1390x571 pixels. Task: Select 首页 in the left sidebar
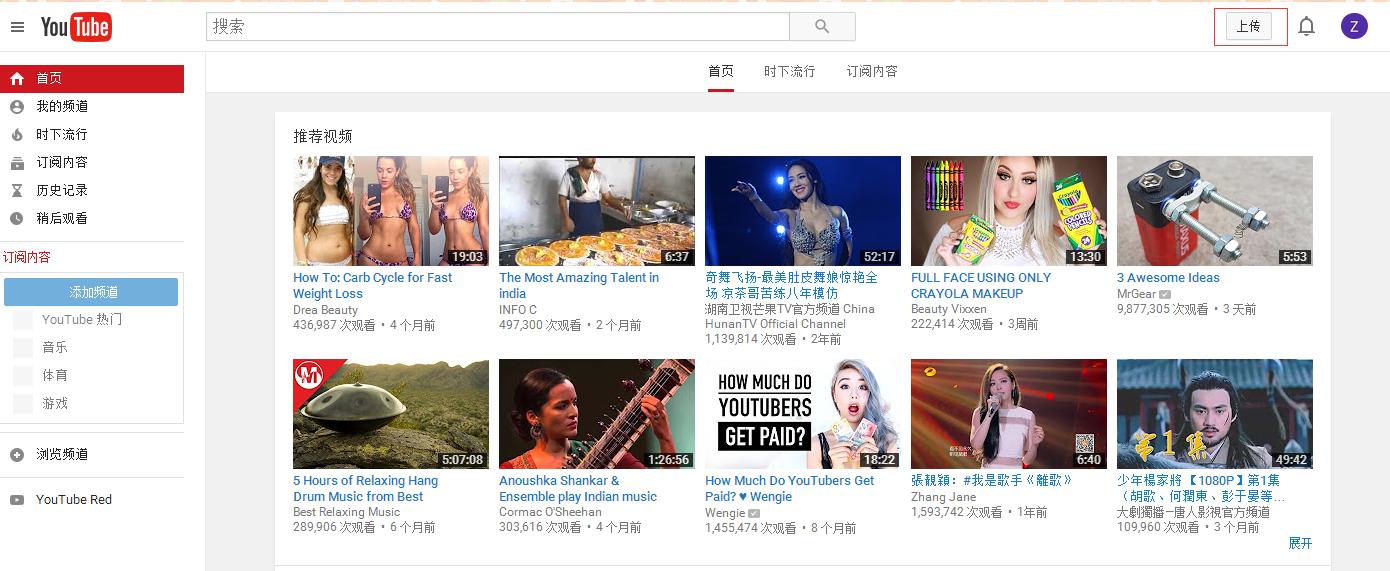tap(92, 78)
